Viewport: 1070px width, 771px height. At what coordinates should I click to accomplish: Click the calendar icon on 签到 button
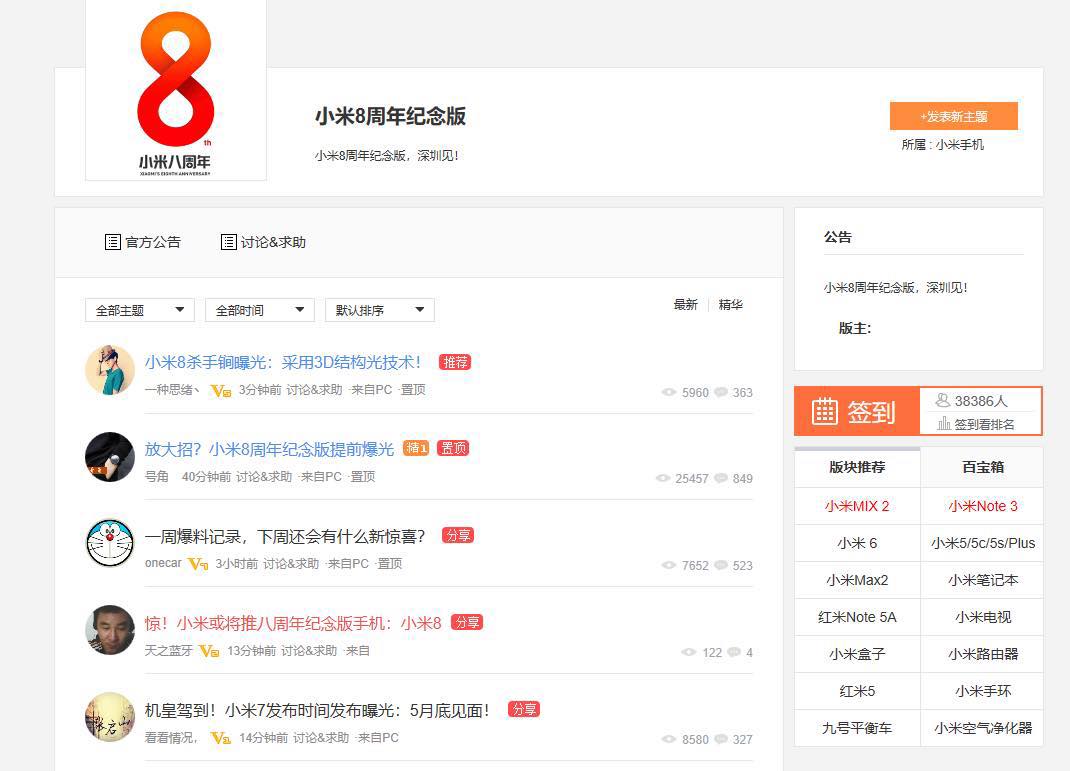[824, 411]
